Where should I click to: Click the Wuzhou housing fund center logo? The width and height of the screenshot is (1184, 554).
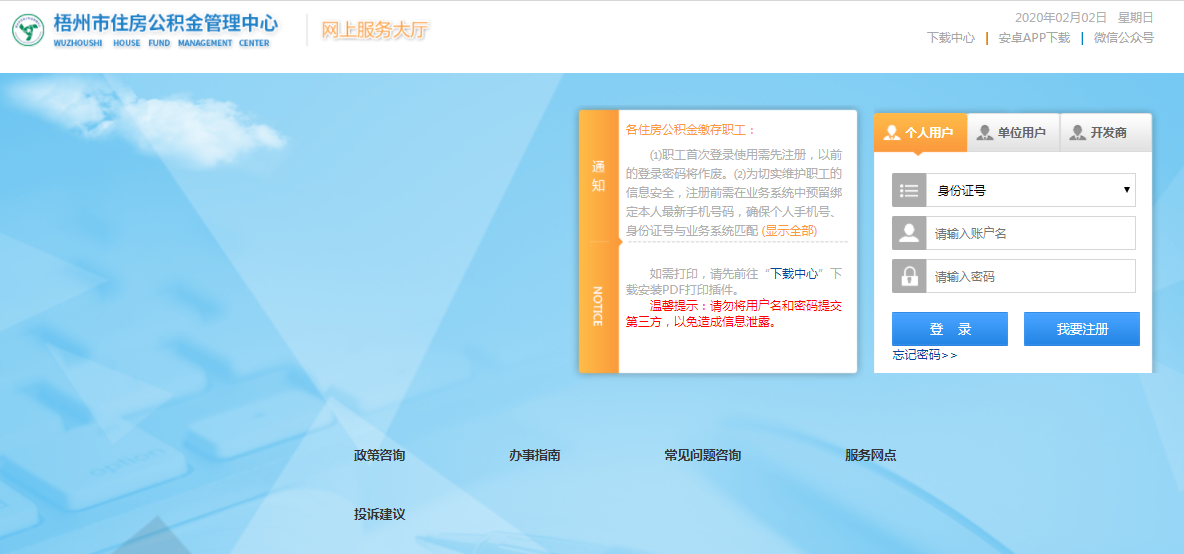click(x=28, y=30)
